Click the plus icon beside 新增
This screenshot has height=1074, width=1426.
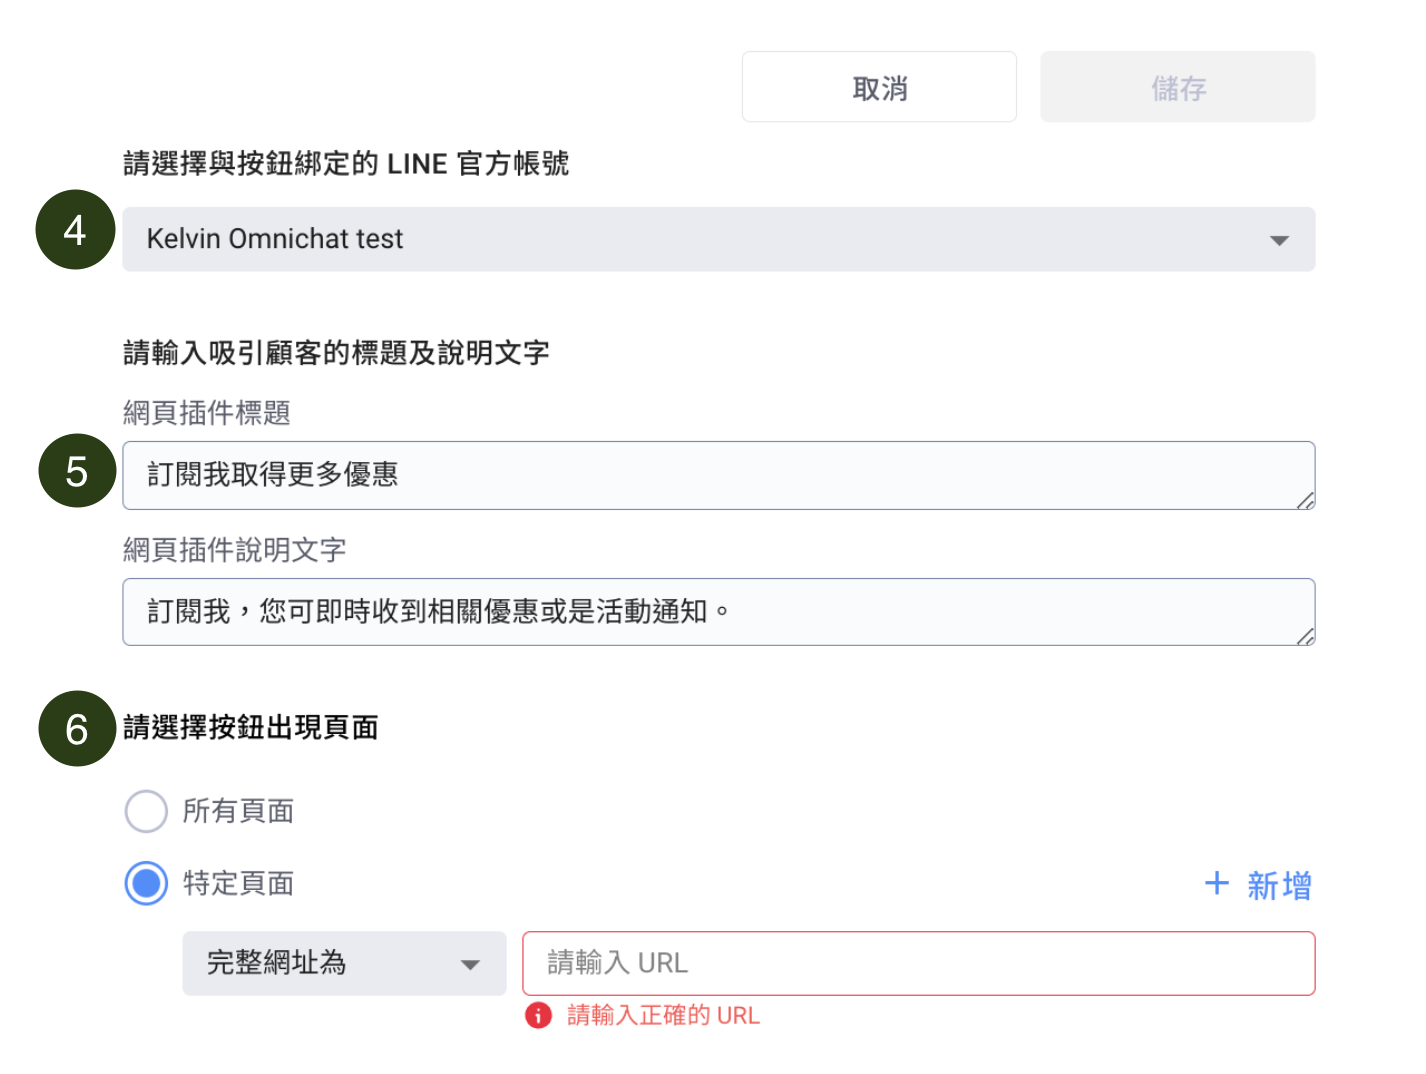(x=1216, y=883)
